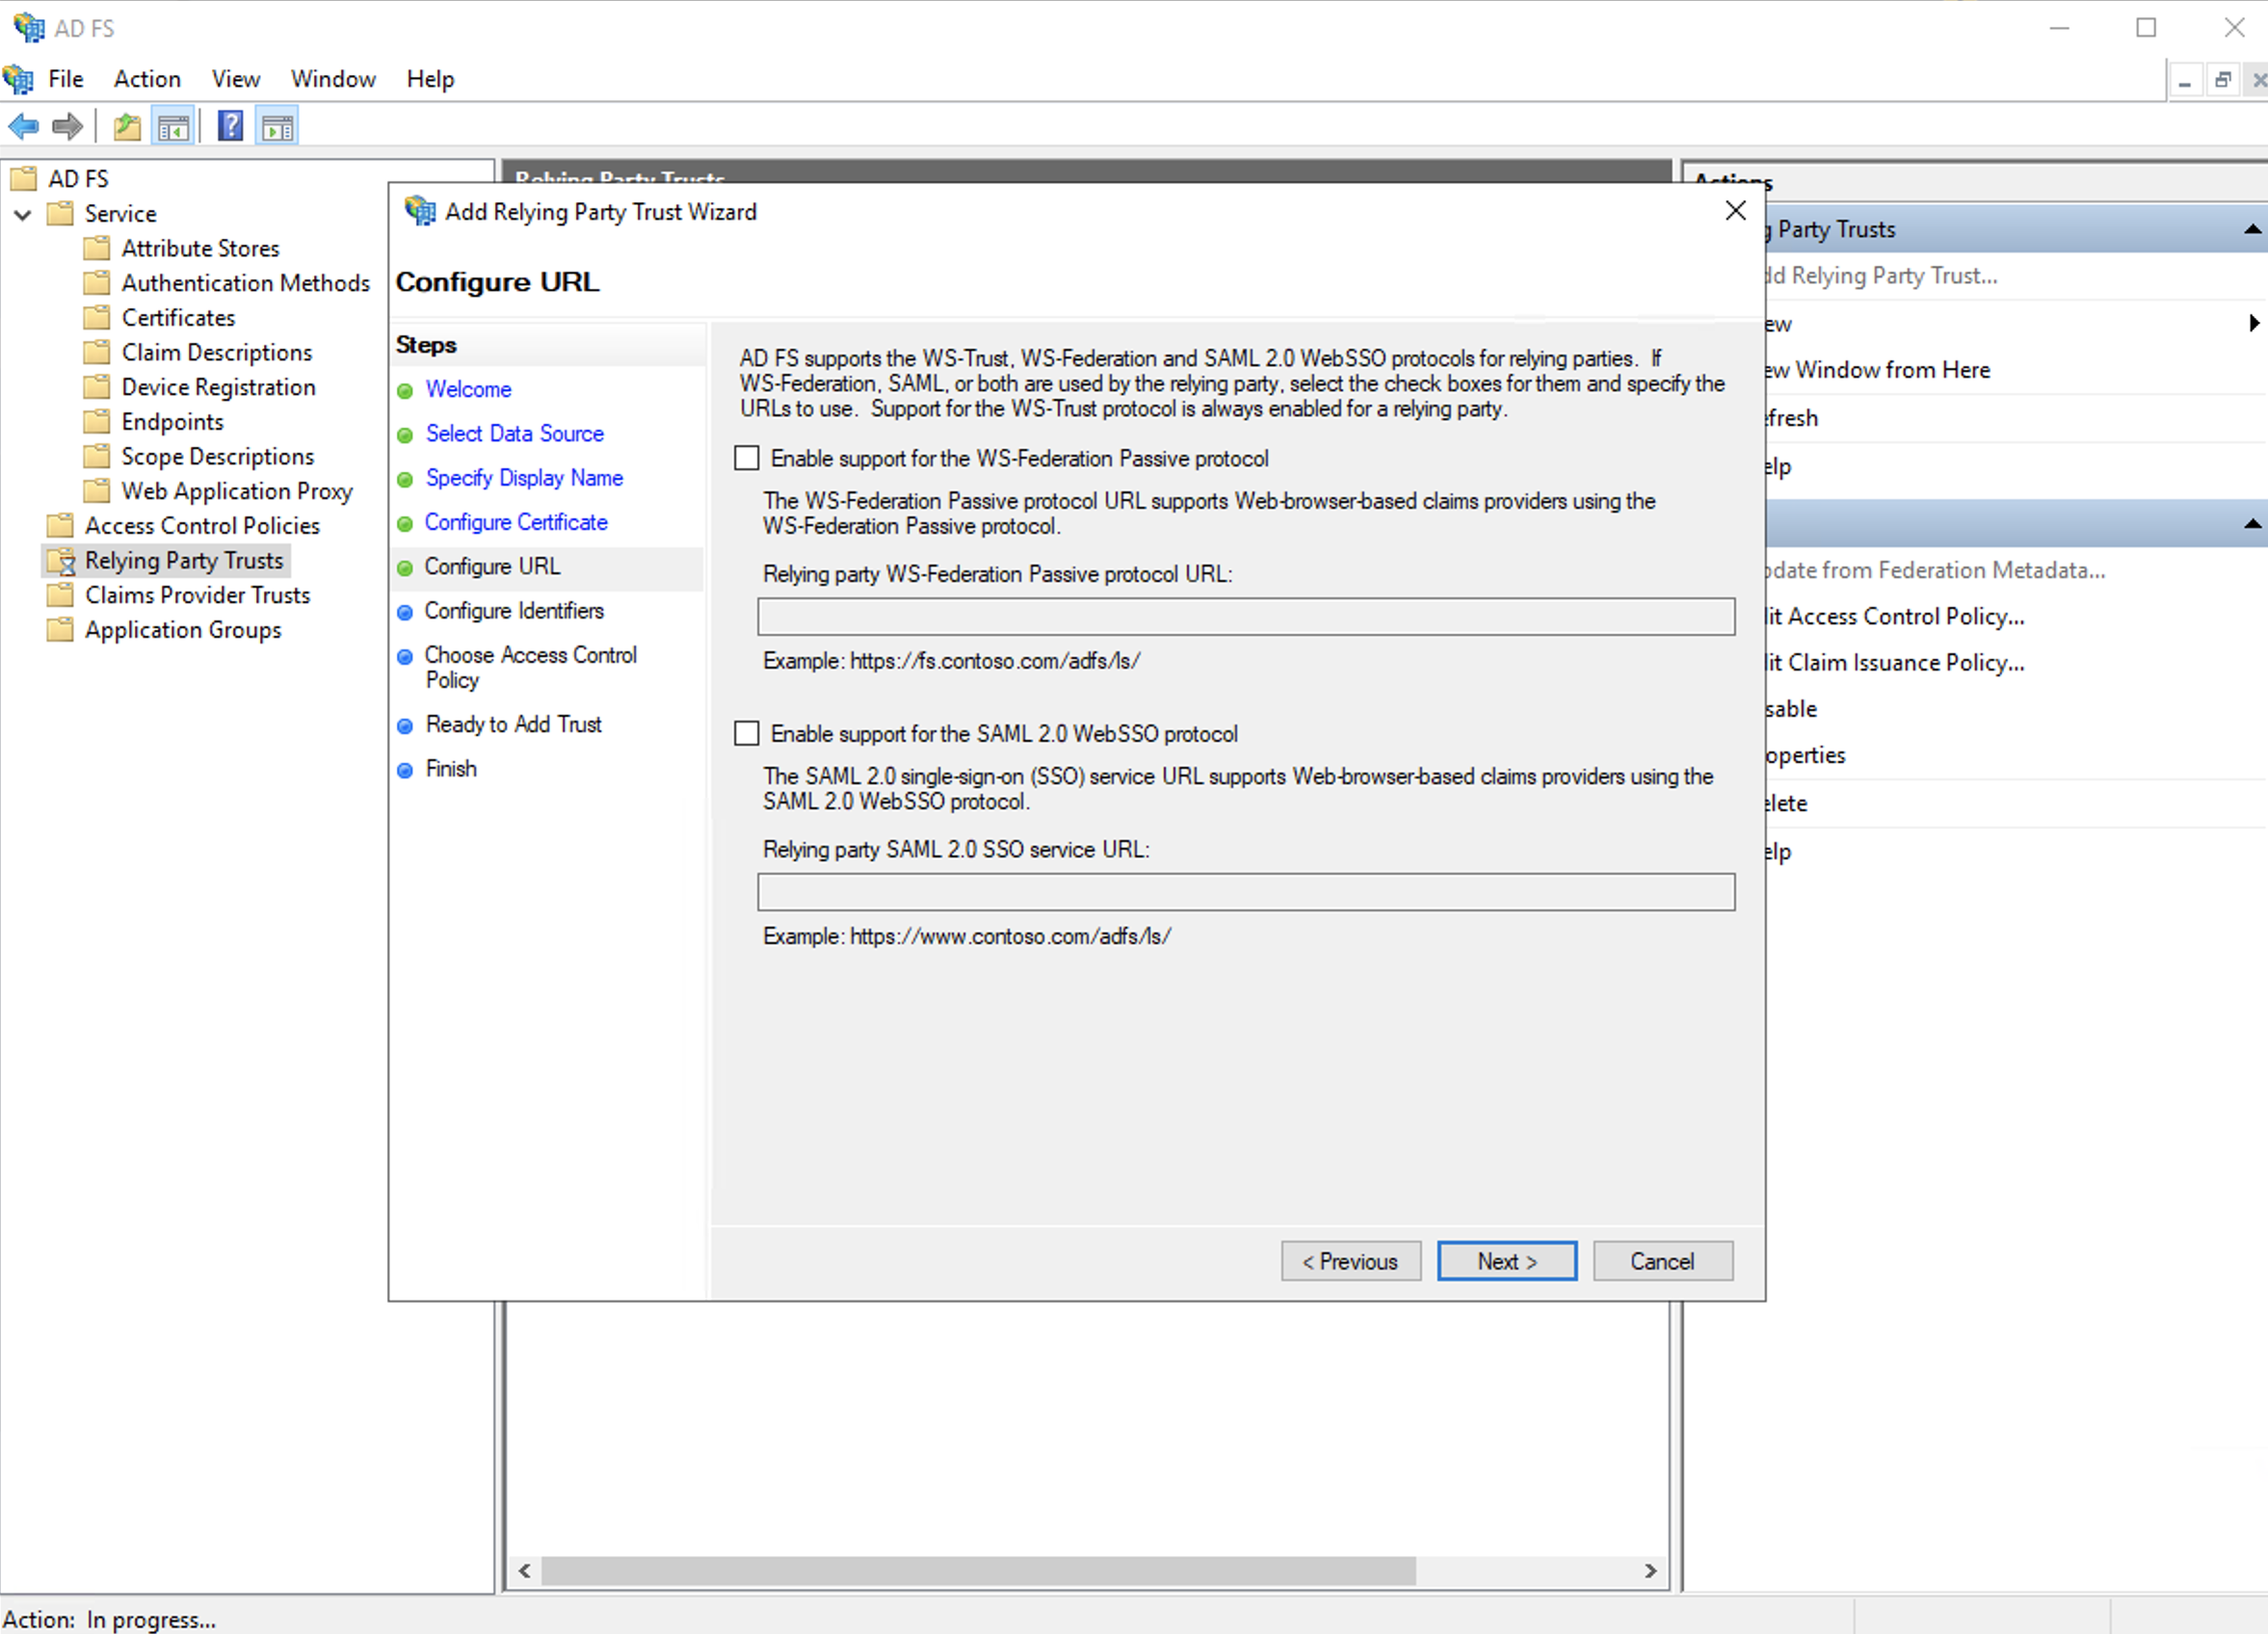Collapse the Relying Party Trusts actions section

point(2252,229)
